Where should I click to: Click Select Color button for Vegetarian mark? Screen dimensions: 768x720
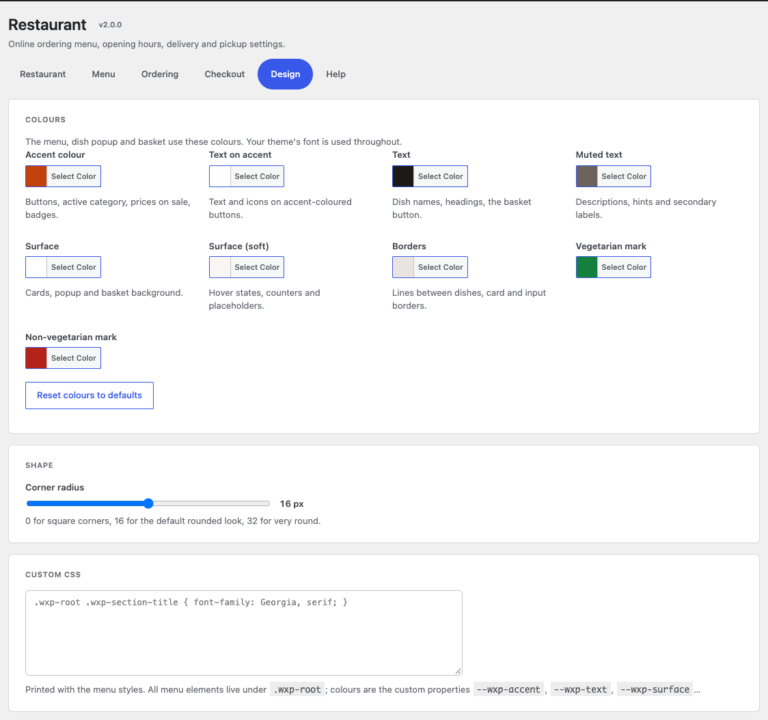point(624,267)
